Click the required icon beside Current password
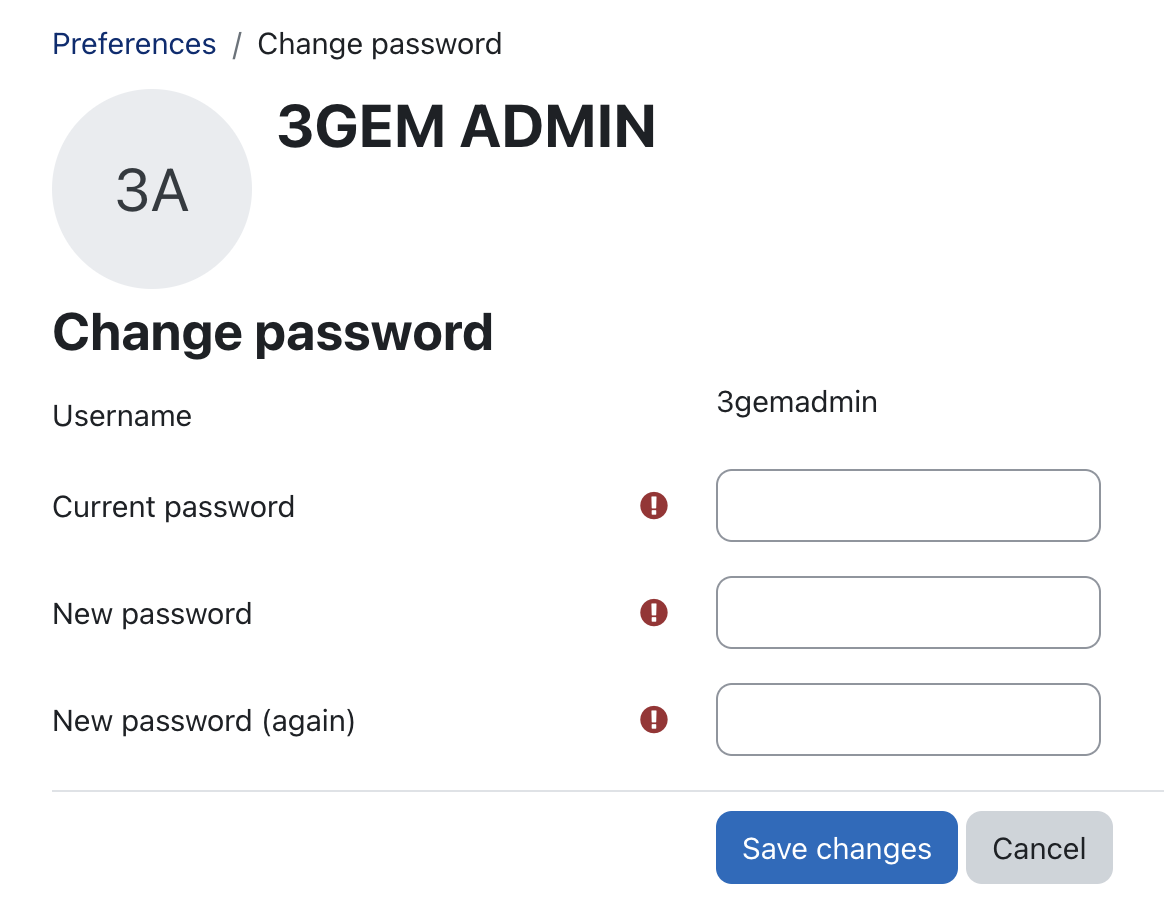 [653, 506]
